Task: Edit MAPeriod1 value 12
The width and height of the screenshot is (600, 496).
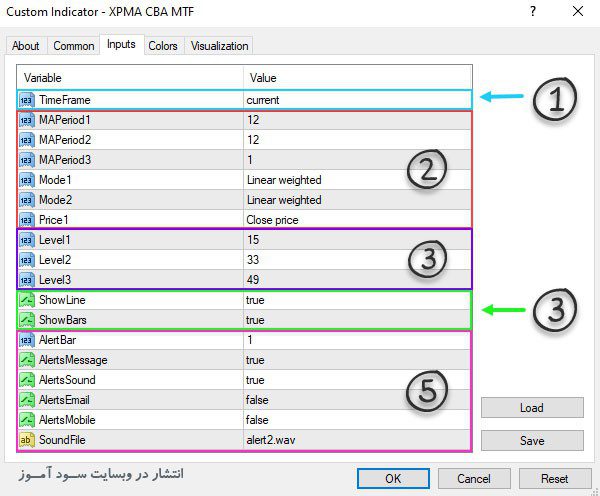Action: pos(357,120)
